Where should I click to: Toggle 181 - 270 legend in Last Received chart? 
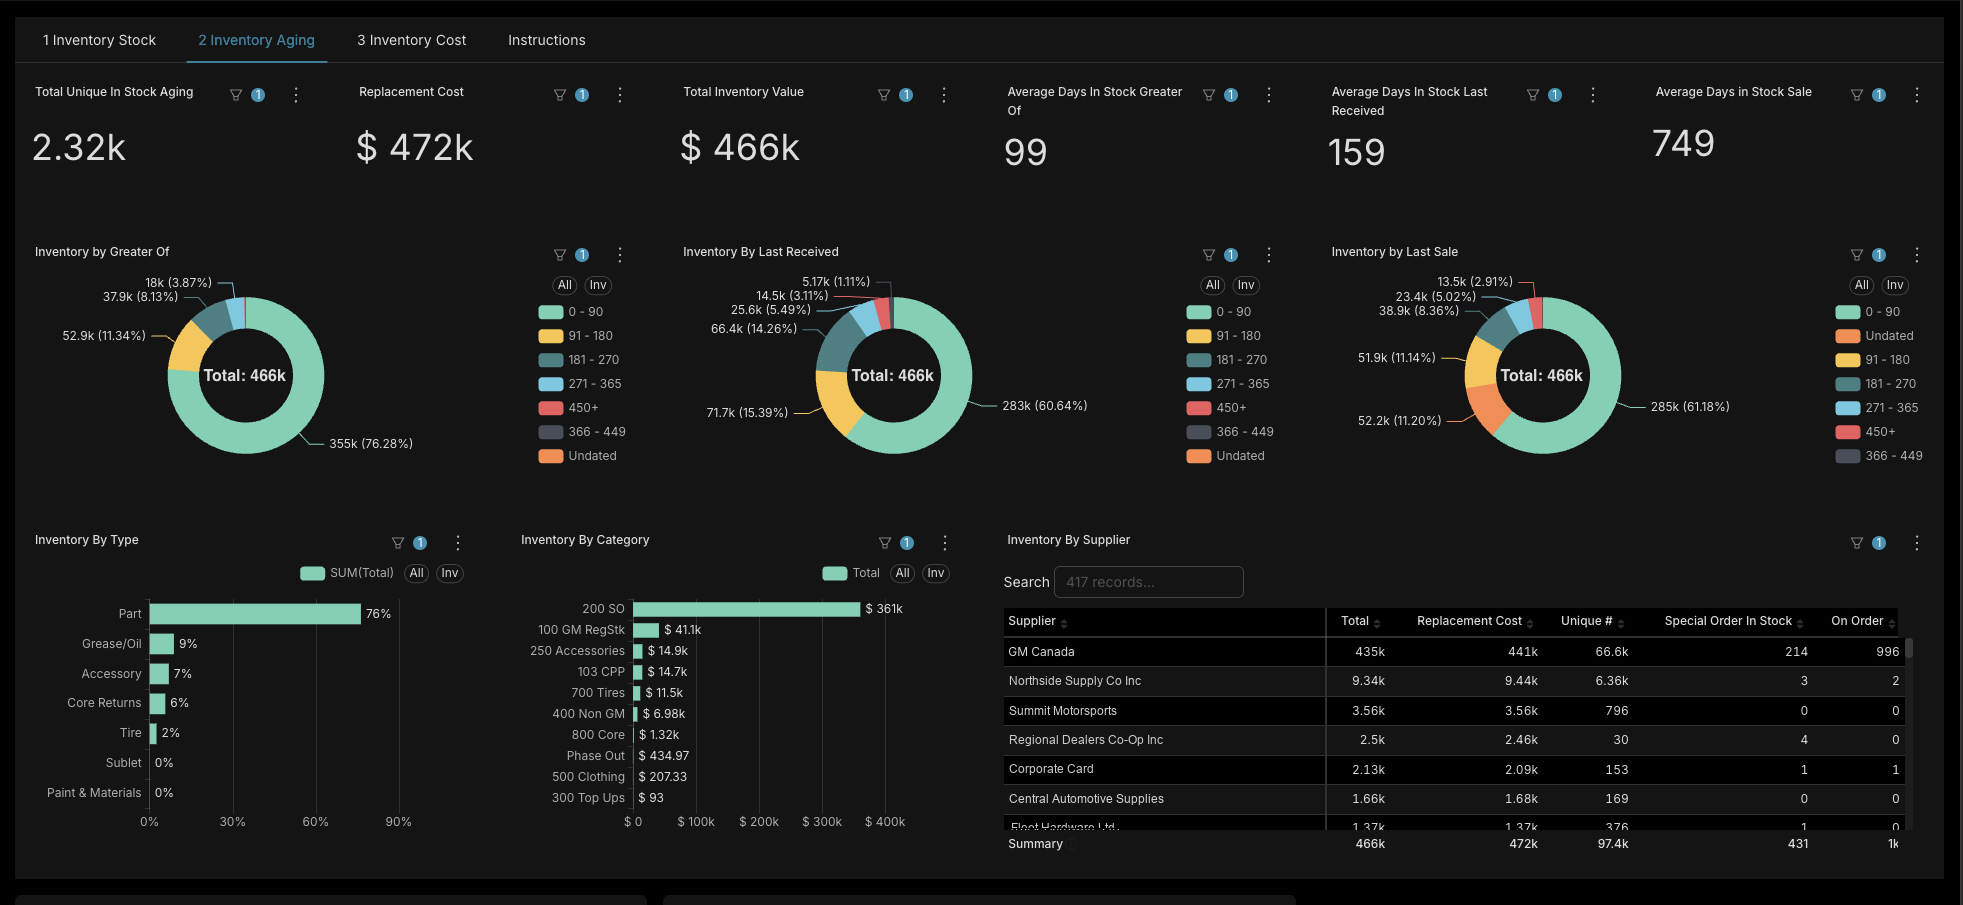coord(1227,360)
